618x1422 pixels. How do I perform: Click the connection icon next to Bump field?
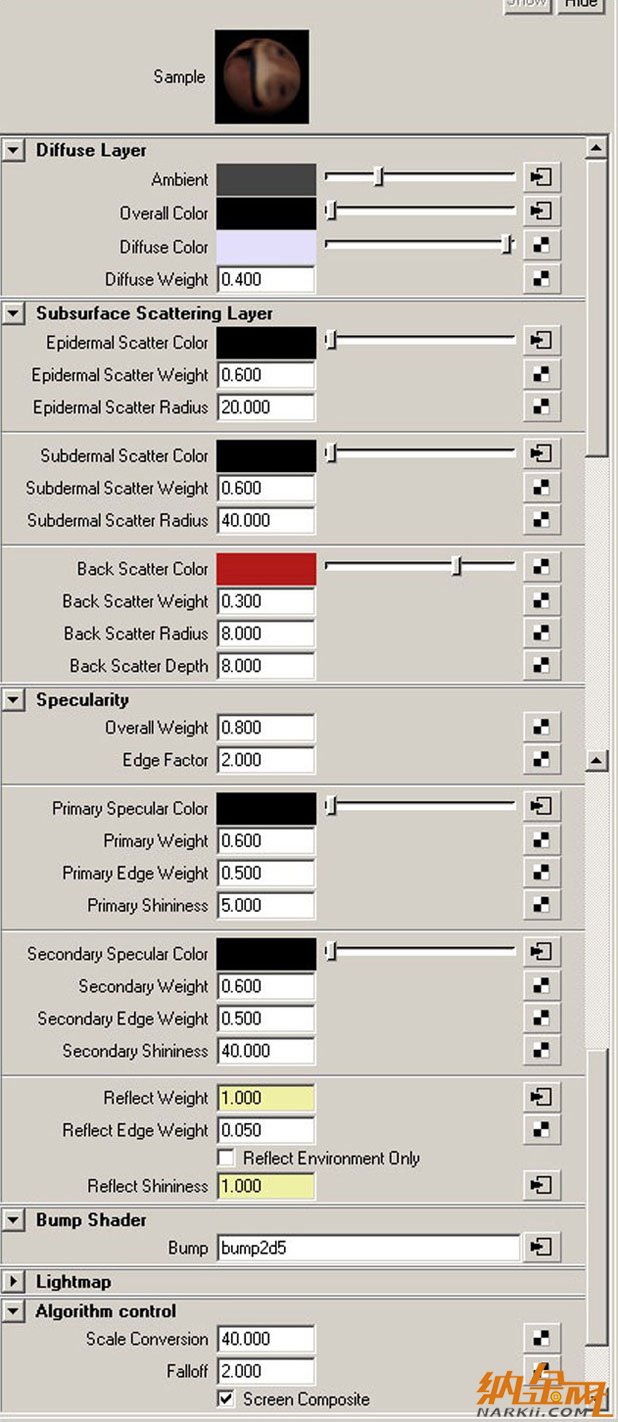542,1247
